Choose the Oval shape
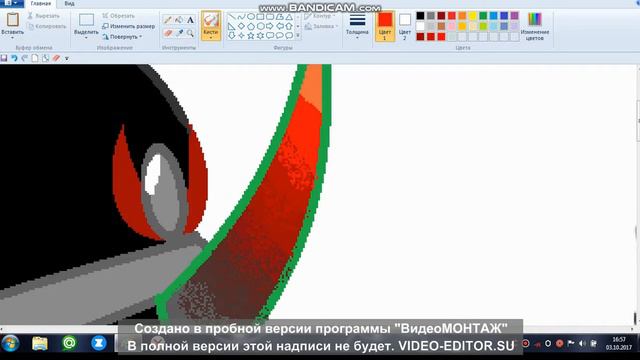Screen dimensions: 640x360 tap(251, 17)
